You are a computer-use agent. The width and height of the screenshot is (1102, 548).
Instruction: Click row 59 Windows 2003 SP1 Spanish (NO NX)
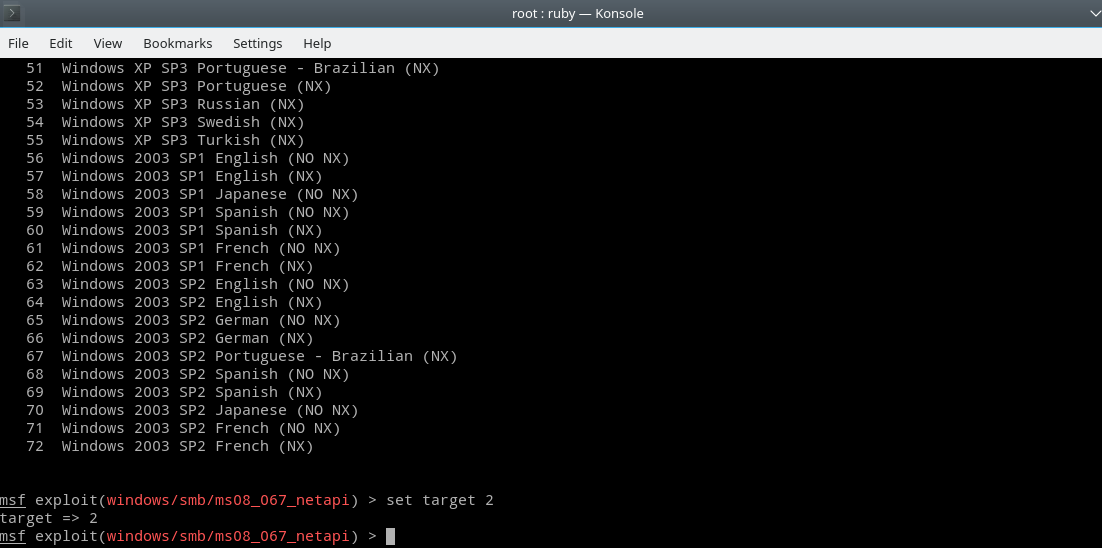pos(188,212)
